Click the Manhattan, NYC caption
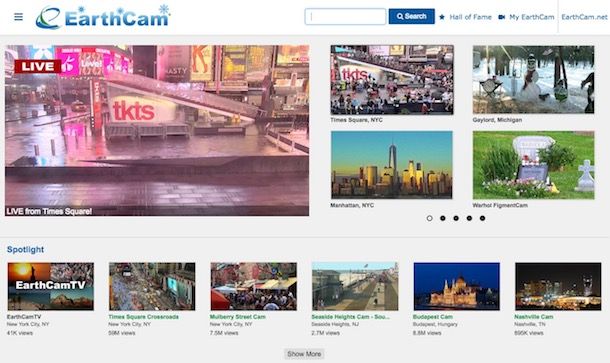The width and height of the screenshot is (610, 363). coord(352,205)
